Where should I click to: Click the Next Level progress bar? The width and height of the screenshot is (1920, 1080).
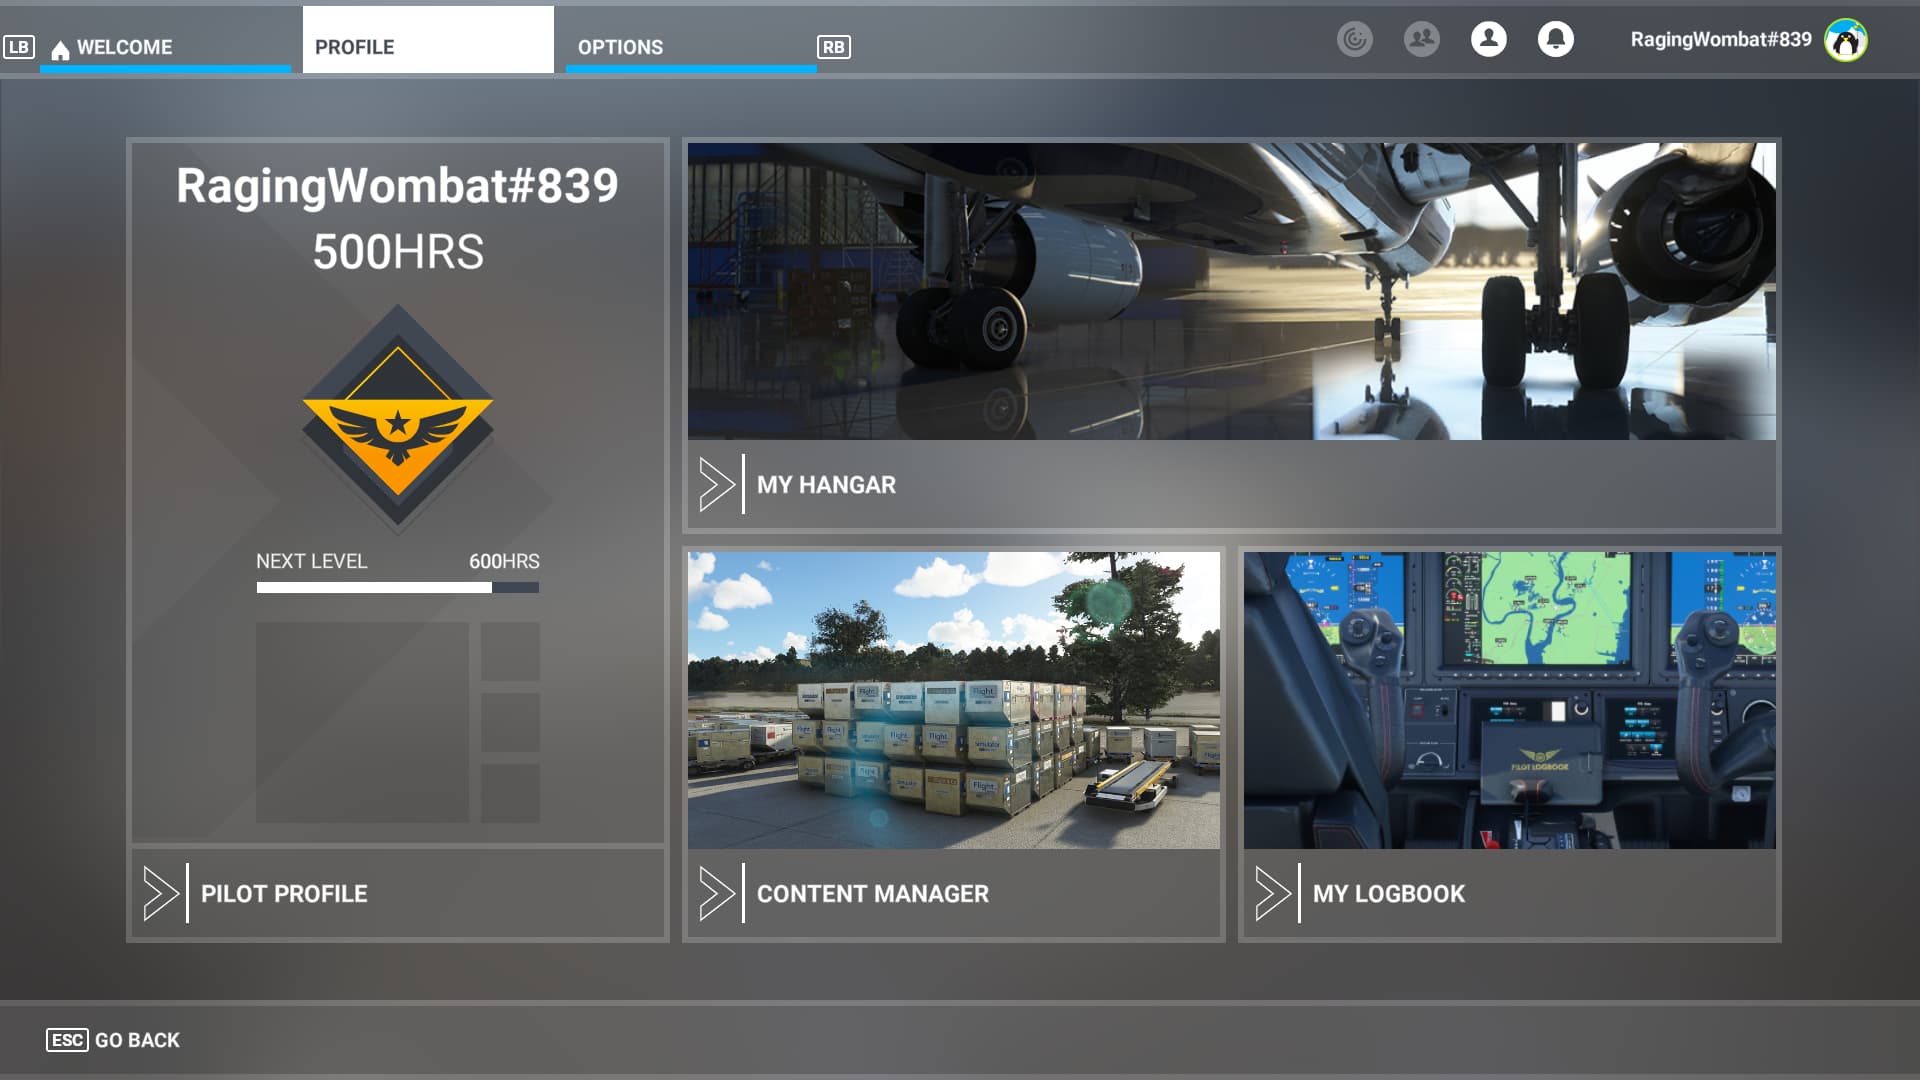tap(397, 588)
